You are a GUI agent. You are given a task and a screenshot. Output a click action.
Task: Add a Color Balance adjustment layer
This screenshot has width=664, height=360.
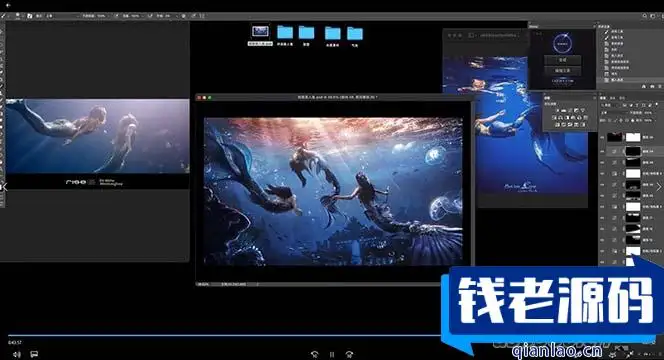tap(560, 118)
